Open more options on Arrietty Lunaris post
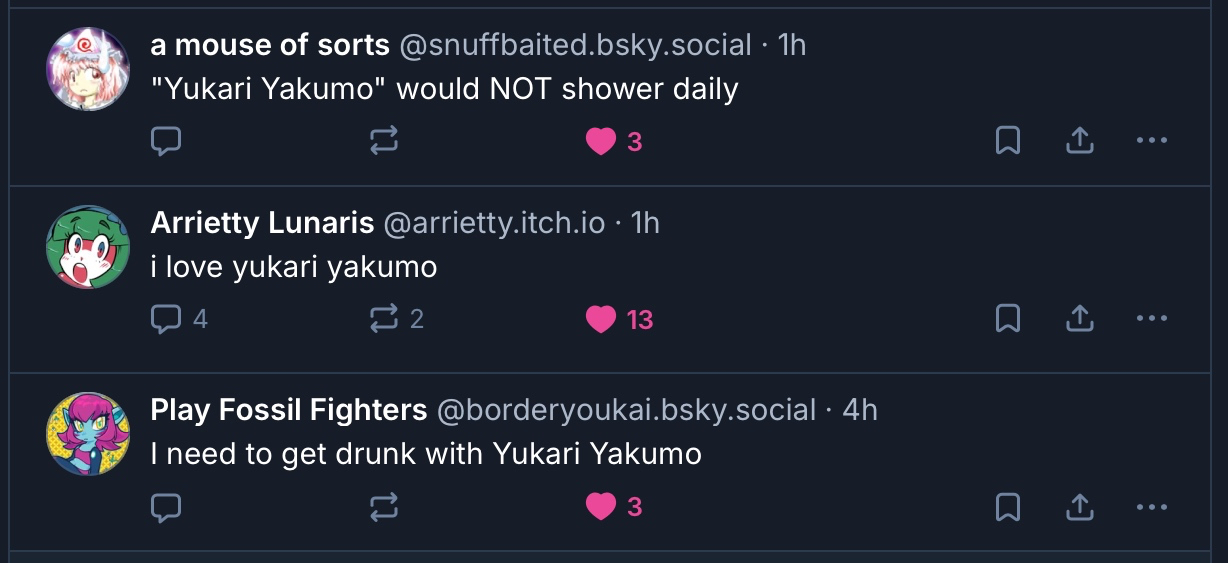The height and width of the screenshot is (563, 1228). [x=1152, y=319]
